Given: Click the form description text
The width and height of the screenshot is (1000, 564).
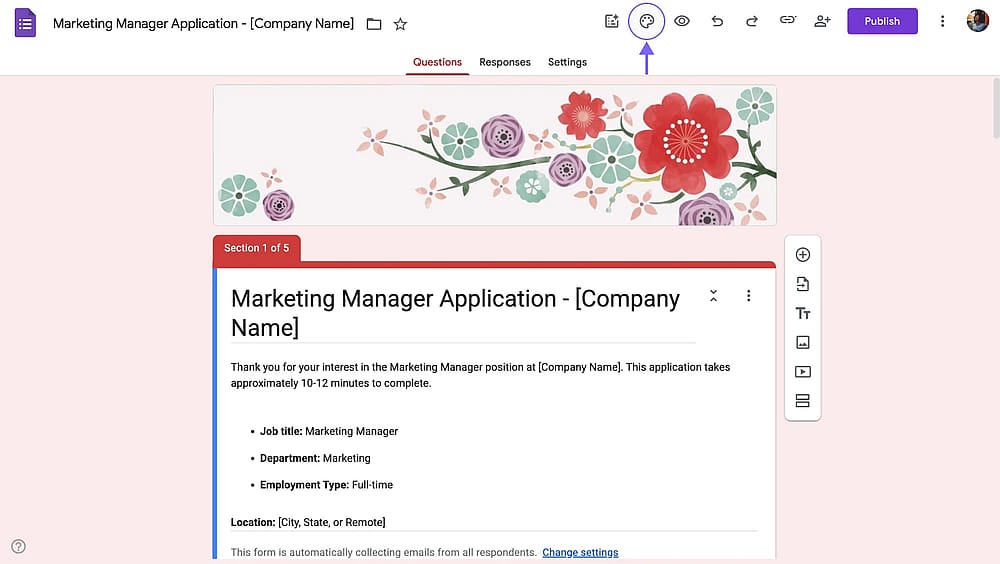Looking at the screenshot, I should 480,375.
